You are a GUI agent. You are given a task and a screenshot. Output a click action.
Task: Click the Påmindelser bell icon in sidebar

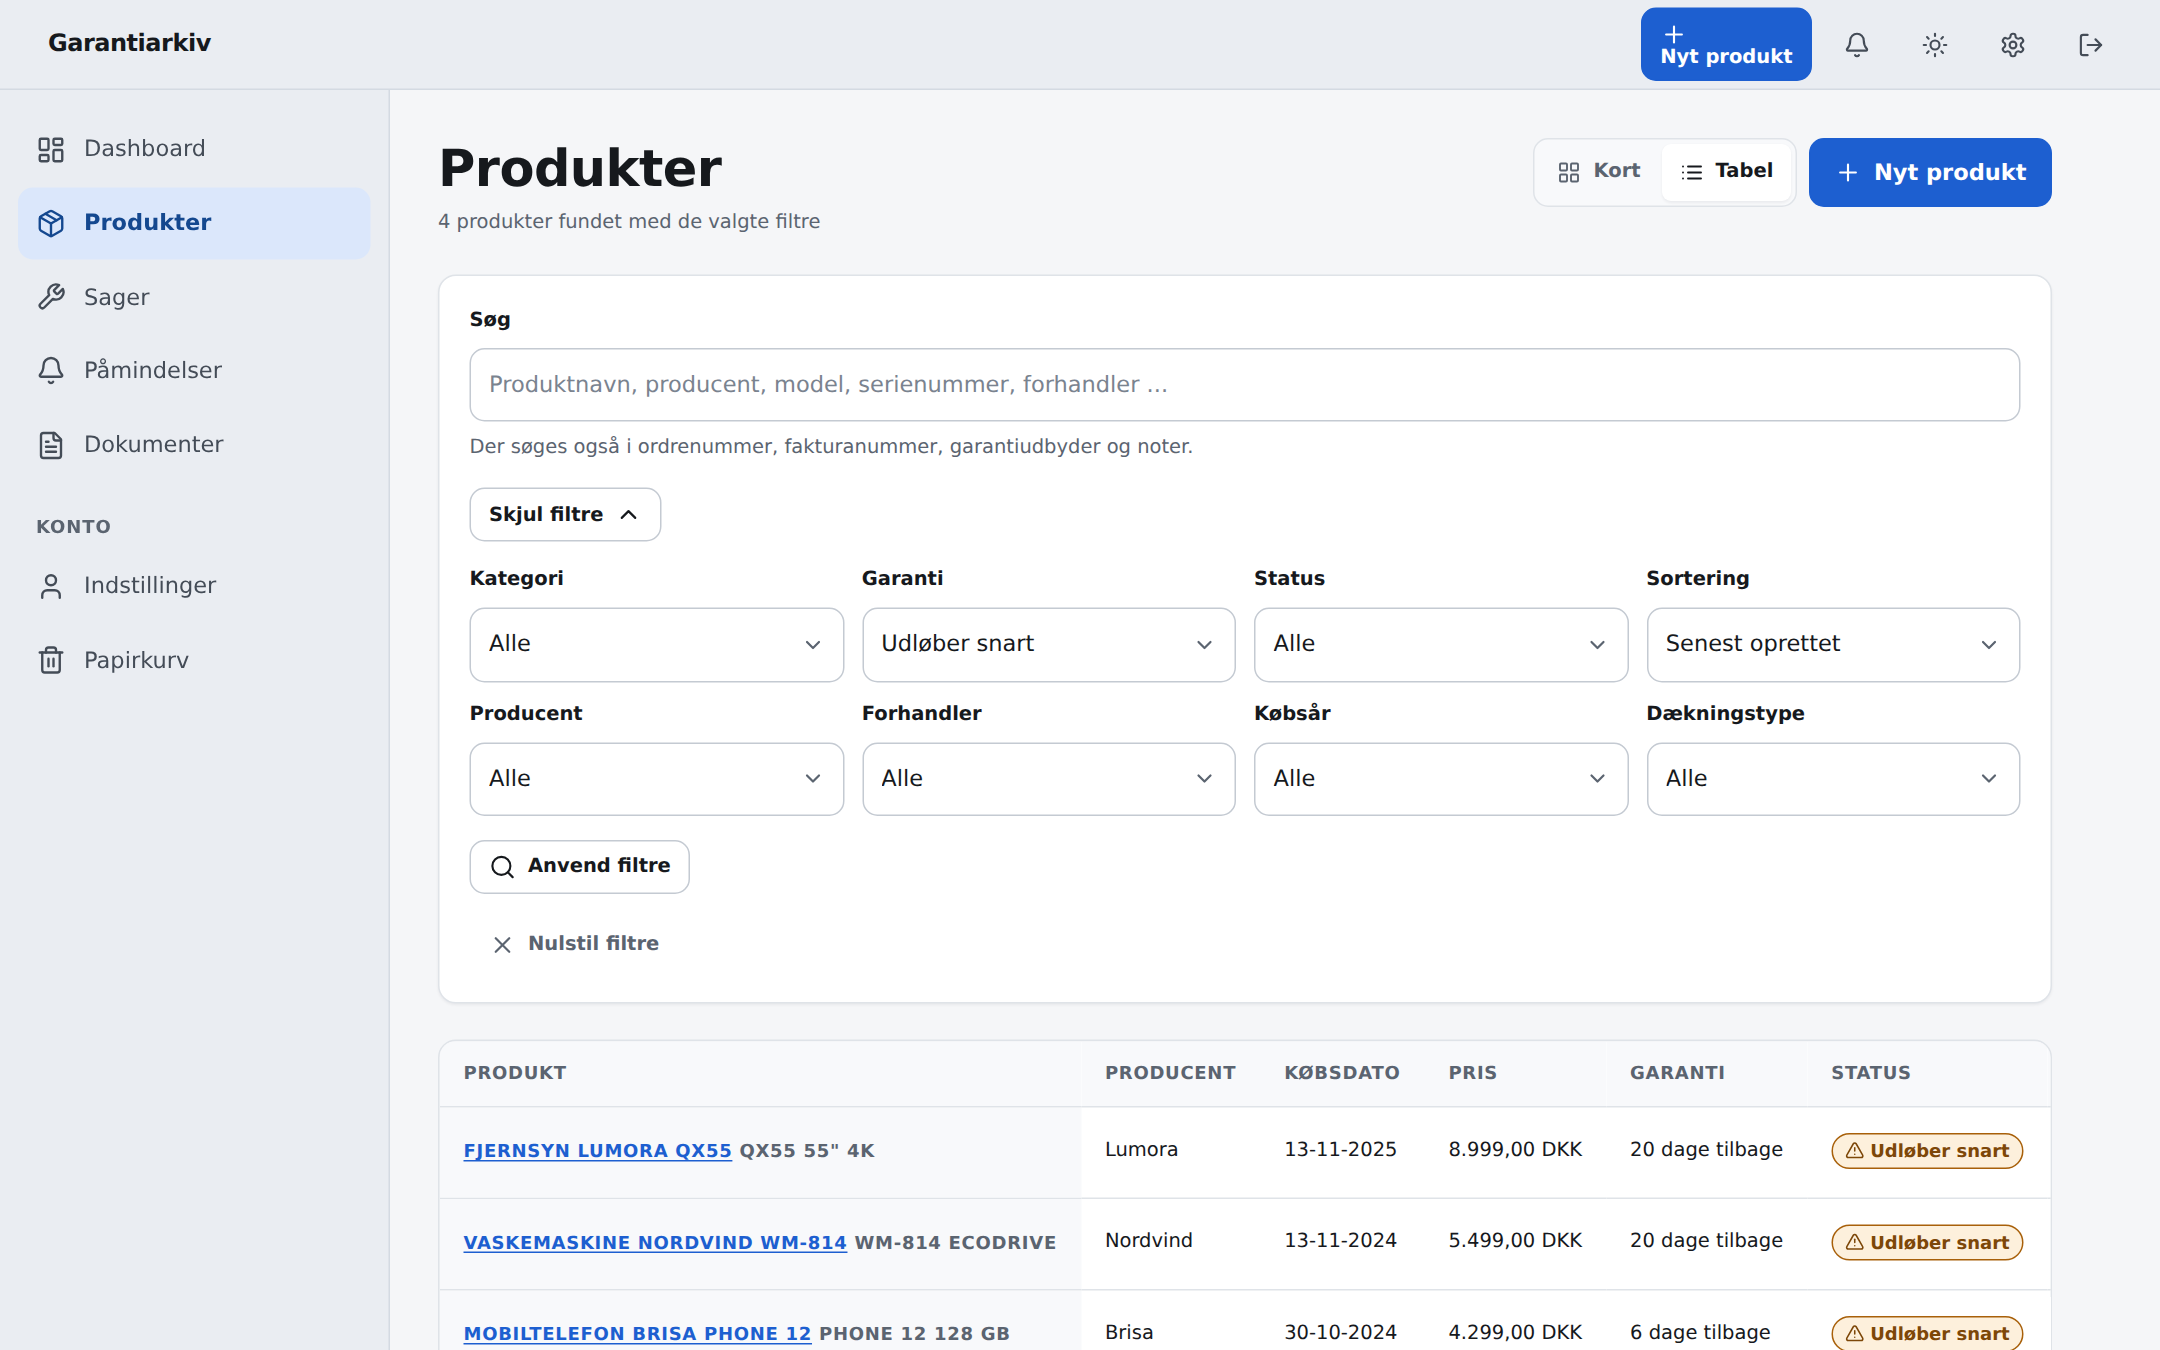tap(51, 371)
